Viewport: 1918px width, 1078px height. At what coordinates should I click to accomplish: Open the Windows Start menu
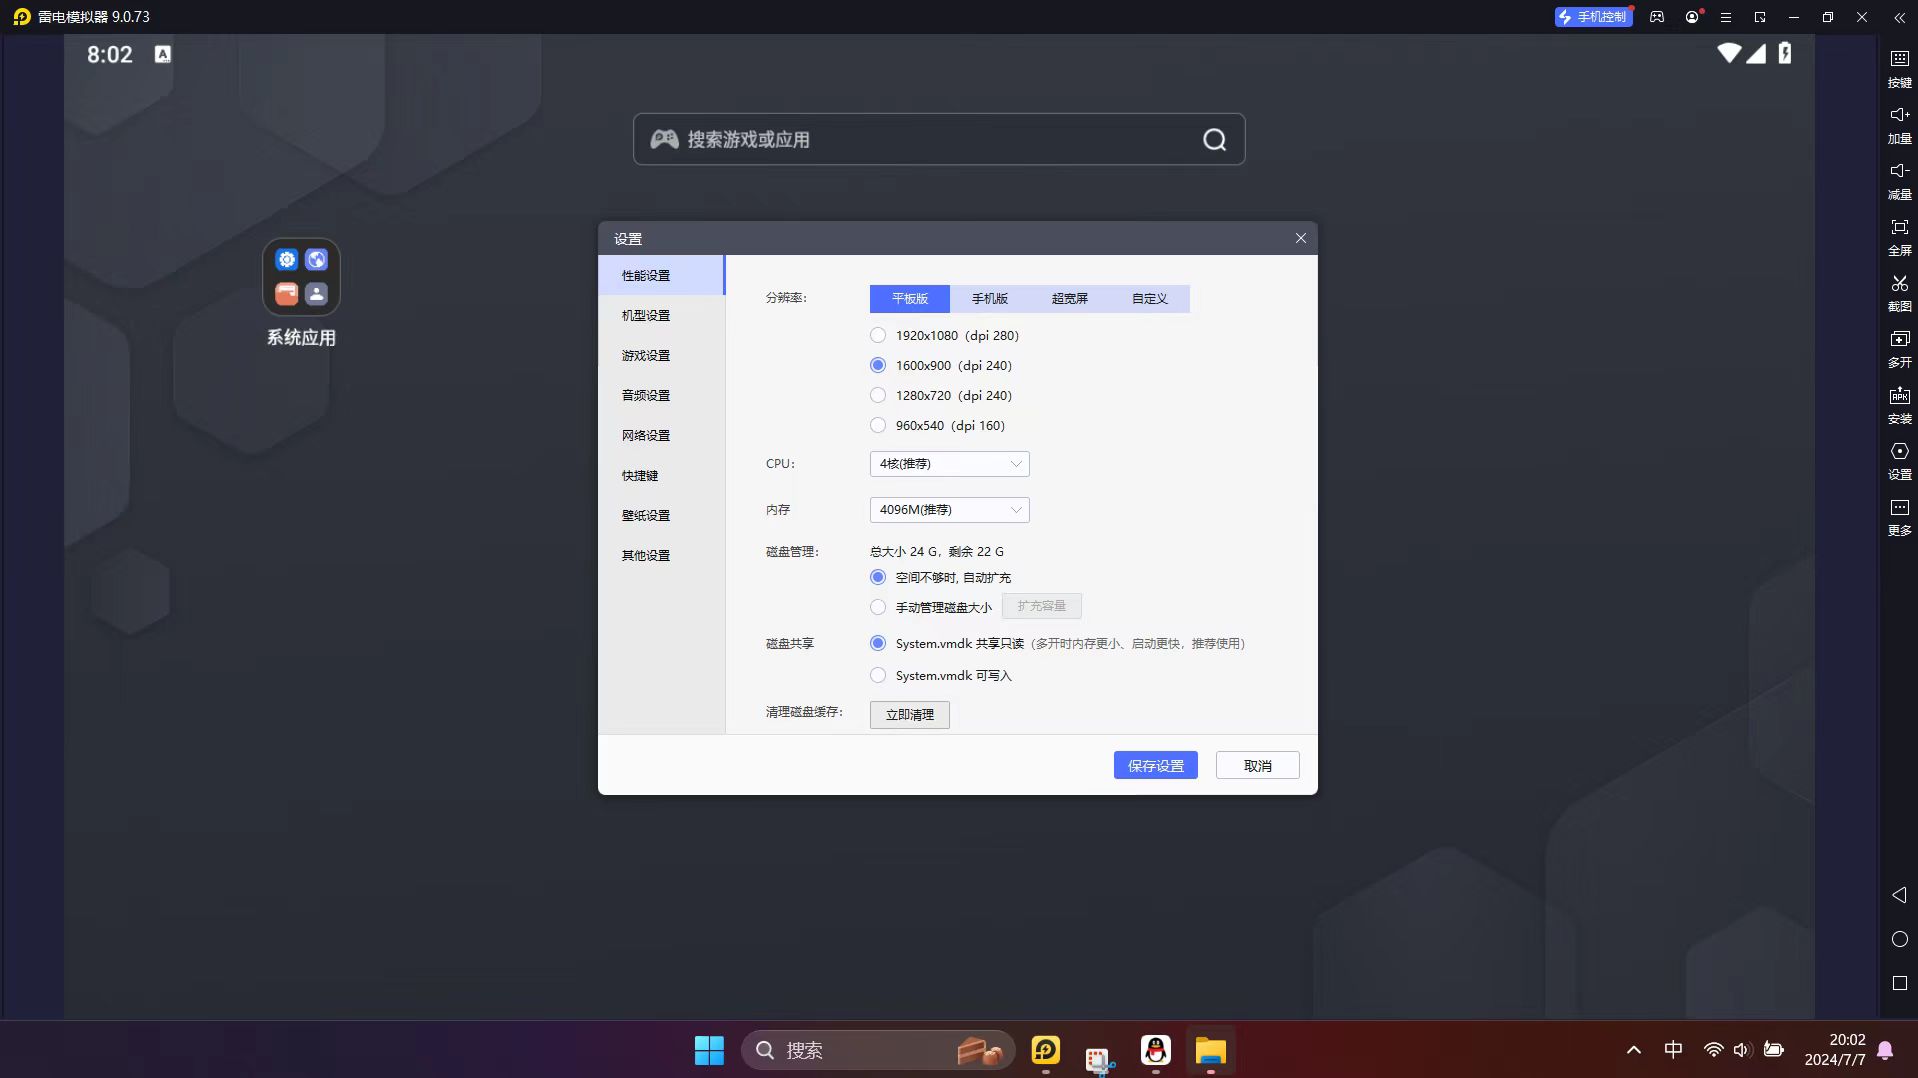[x=709, y=1050]
